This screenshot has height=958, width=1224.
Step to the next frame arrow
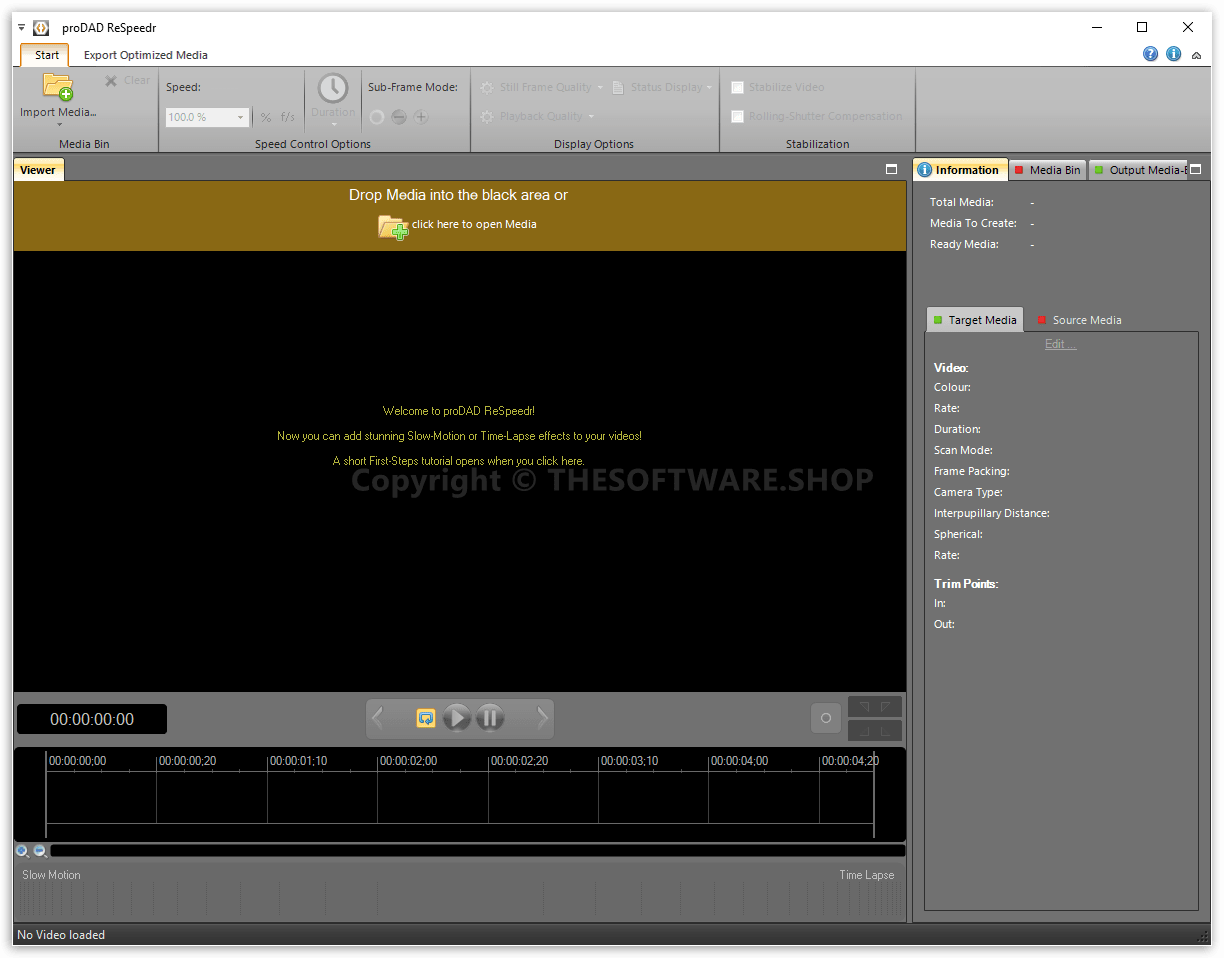pyautogui.click(x=543, y=718)
